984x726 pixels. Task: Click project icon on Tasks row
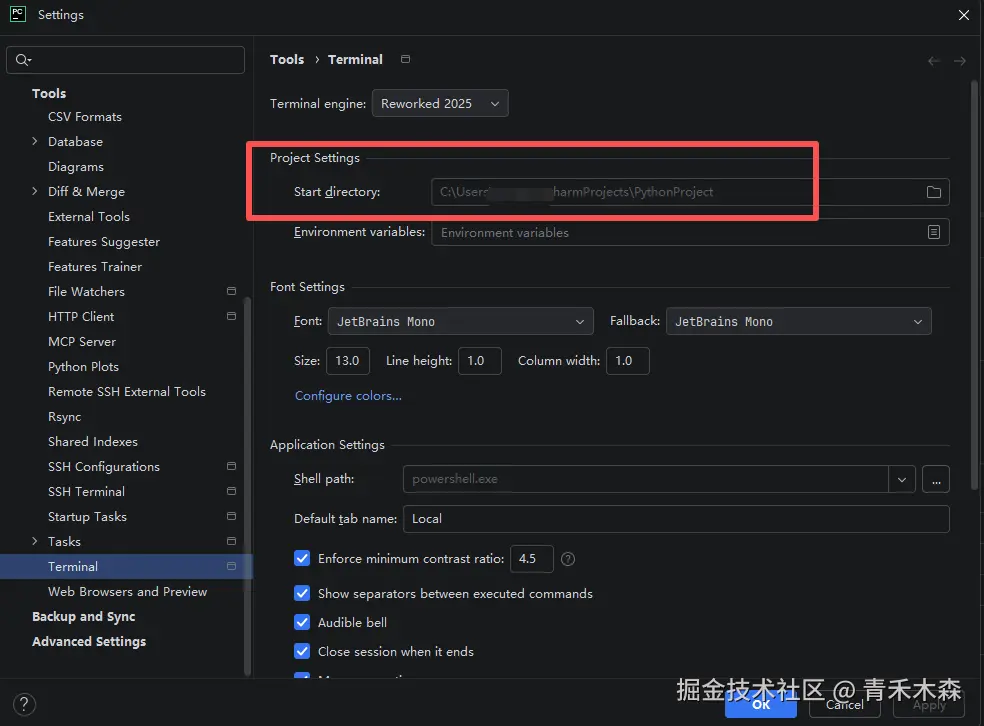tap(232, 541)
